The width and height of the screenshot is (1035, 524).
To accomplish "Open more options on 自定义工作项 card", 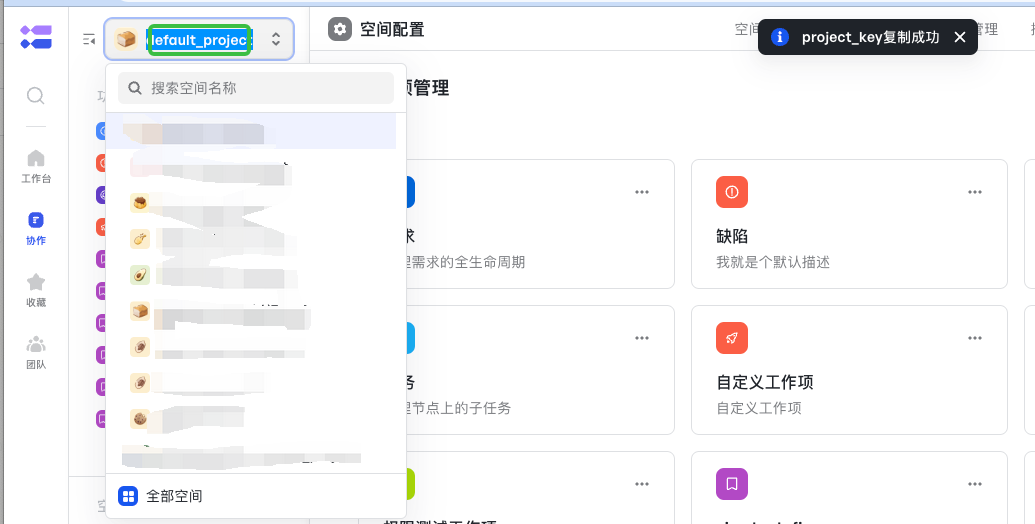I will 975,338.
